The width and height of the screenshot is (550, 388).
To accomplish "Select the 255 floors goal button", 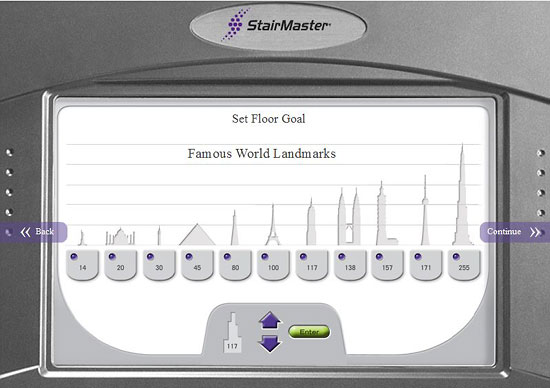I will pyautogui.click(x=464, y=265).
